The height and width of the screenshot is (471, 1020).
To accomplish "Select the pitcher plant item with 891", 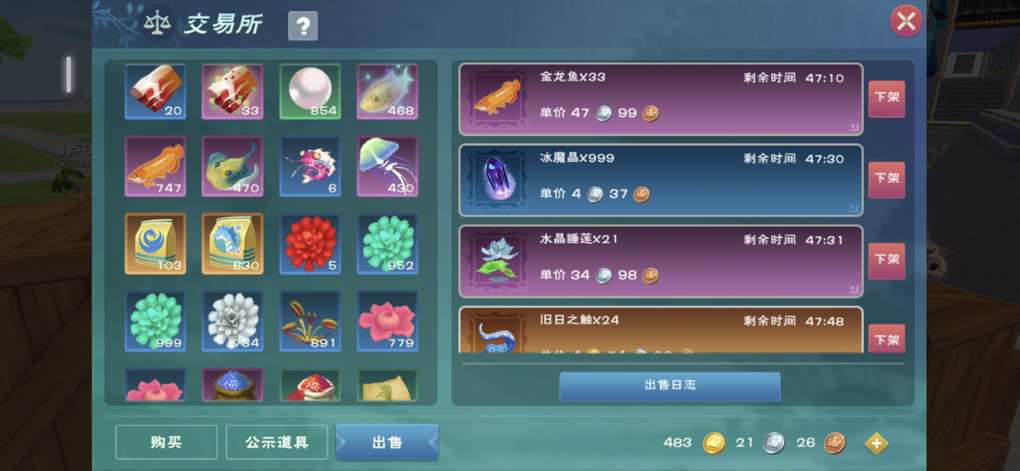I will 310,321.
